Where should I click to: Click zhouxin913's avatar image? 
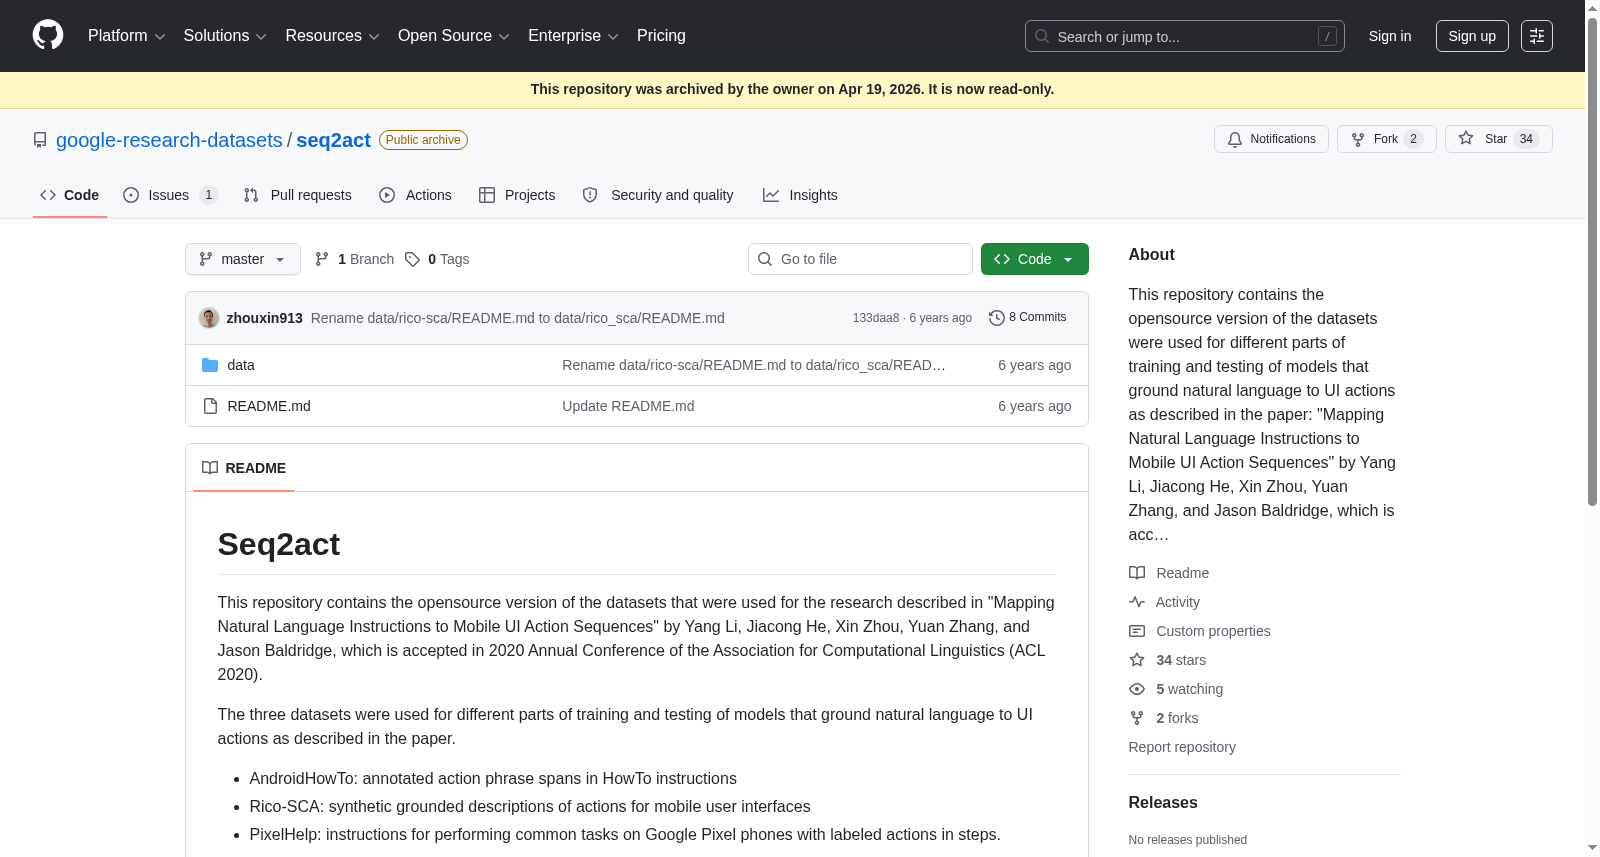209,318
